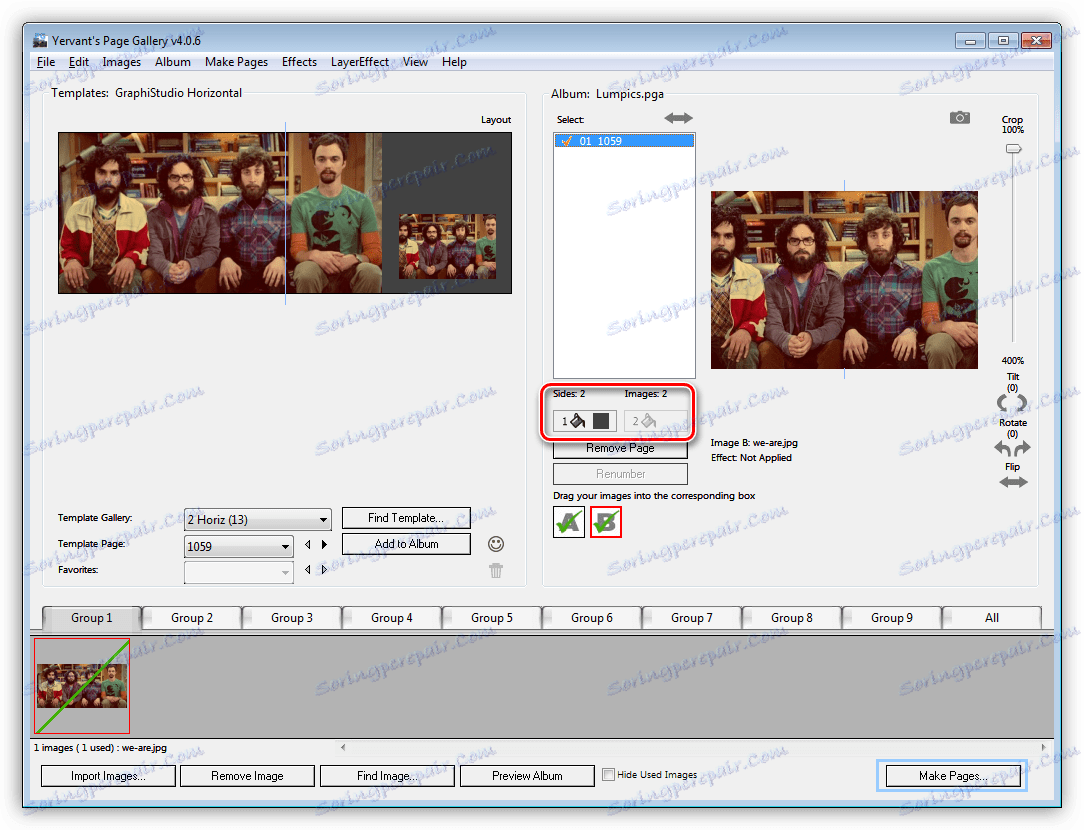Switch to Group 6 tab

point(592,618)
